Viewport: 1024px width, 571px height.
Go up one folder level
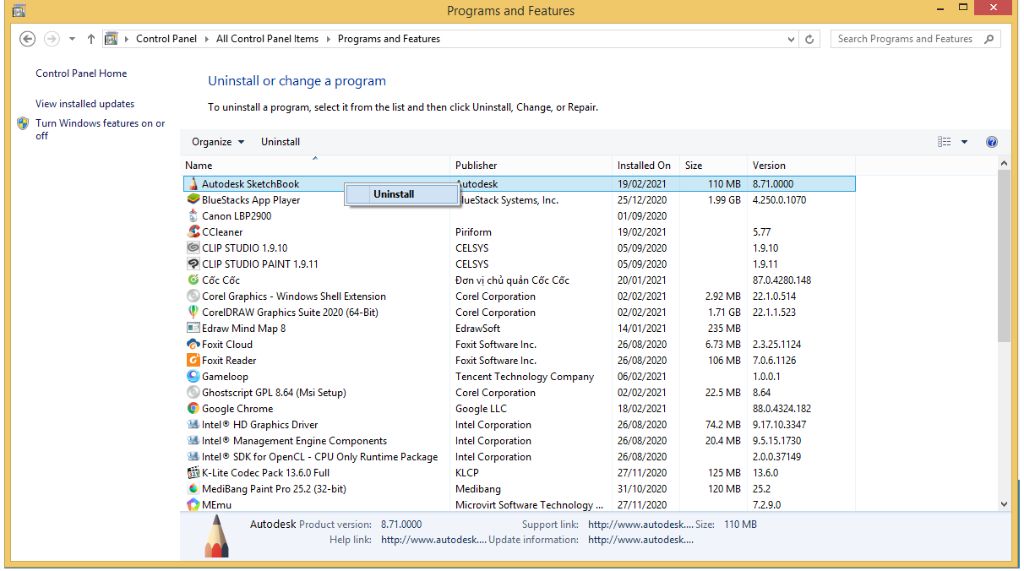tap(91, 39)
